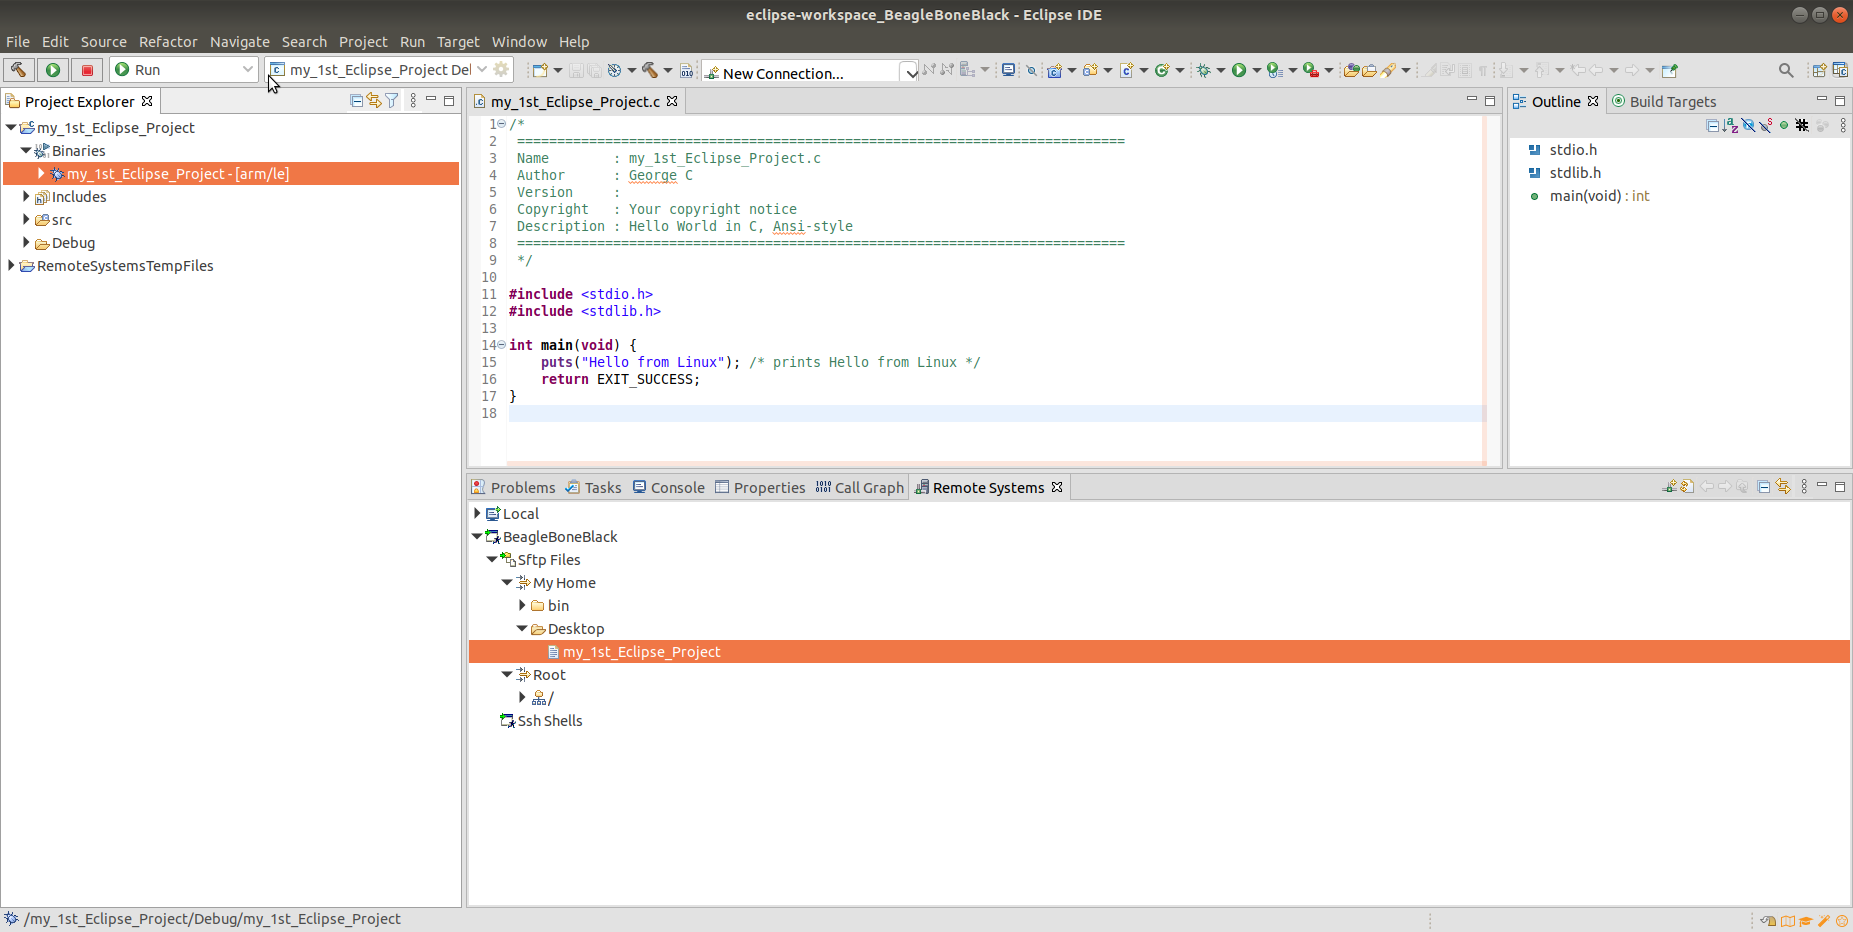Switch to the Call Graph tab
Viewport: 1853px width, 932px height.
[x=860, y=488]
